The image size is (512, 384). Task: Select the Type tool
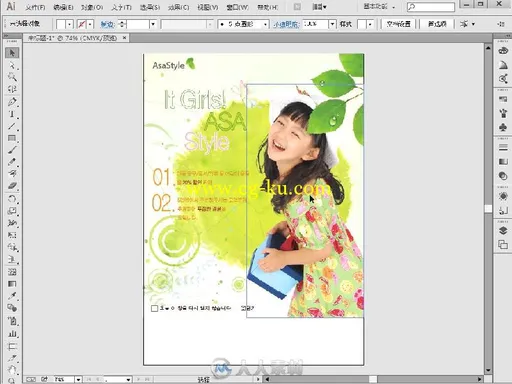point(12,114)
